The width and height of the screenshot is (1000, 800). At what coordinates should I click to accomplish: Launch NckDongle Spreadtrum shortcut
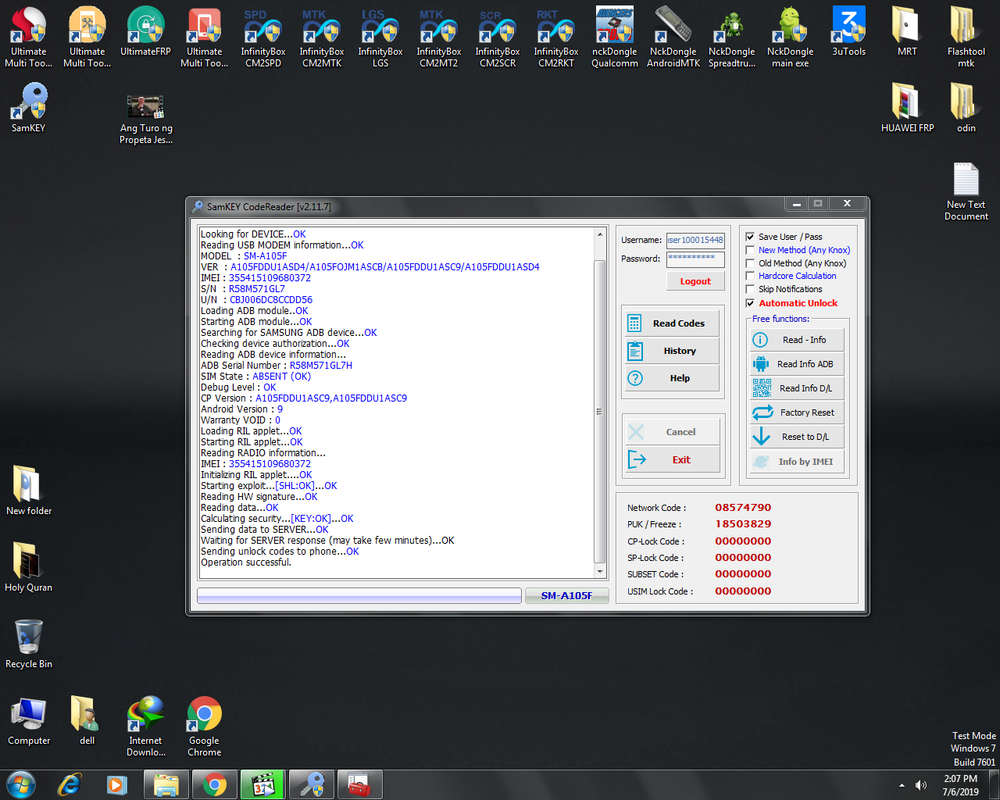(x=732, y=37)
